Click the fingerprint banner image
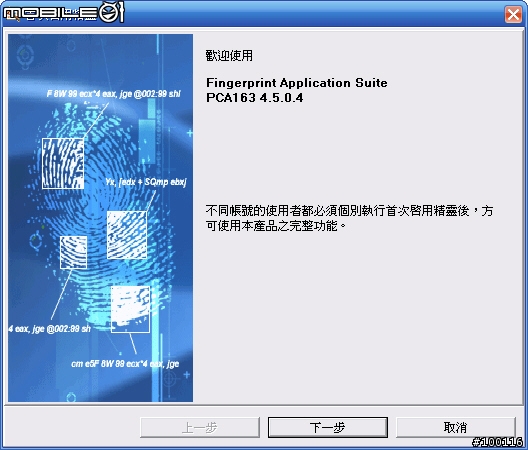The image size is (528, 450). pyautogui.click(x=100, y=218)
